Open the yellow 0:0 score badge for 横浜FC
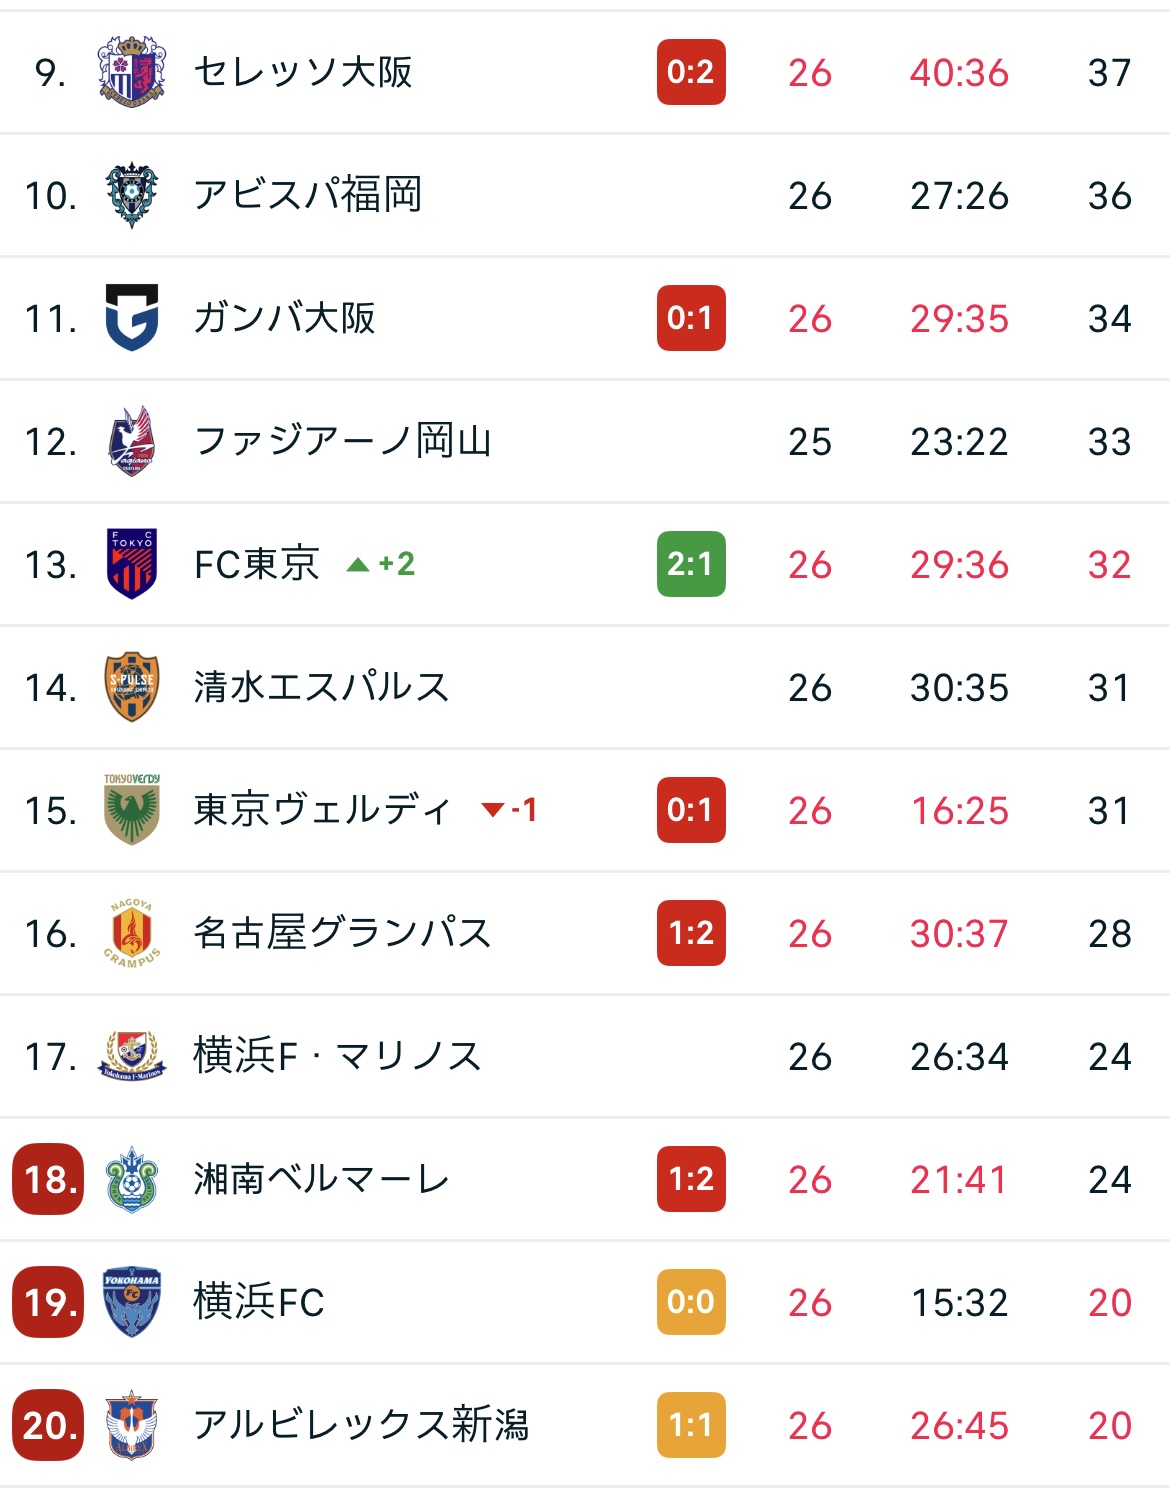 [691, 1302]
